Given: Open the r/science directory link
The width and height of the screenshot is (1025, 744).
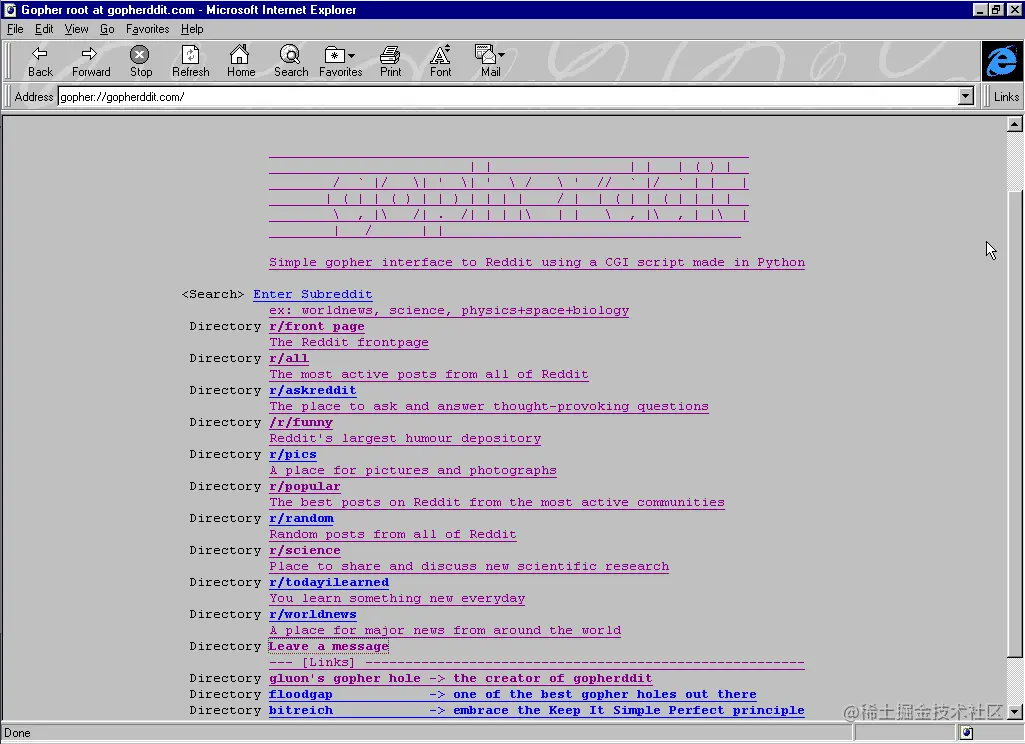Looking at the screenshot, I should pyautogui.click(x=305, y=550).
